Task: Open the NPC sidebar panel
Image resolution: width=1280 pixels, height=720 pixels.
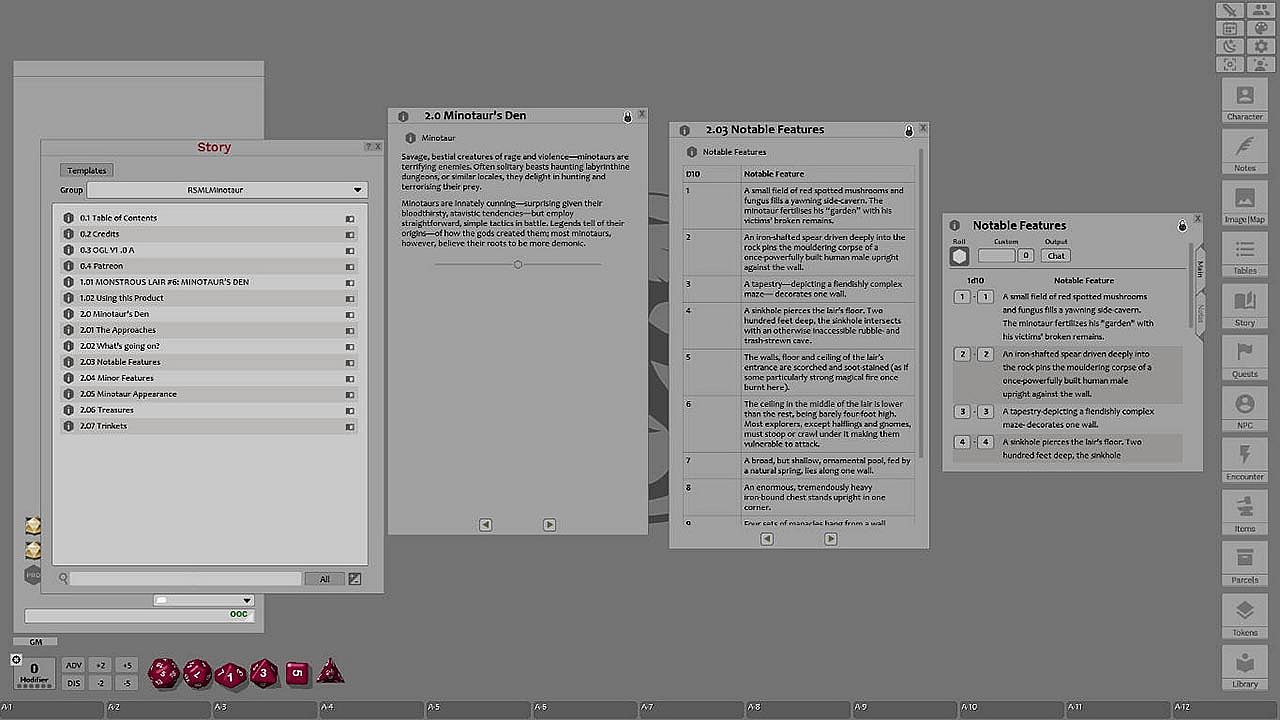Action: (1245, 410)
